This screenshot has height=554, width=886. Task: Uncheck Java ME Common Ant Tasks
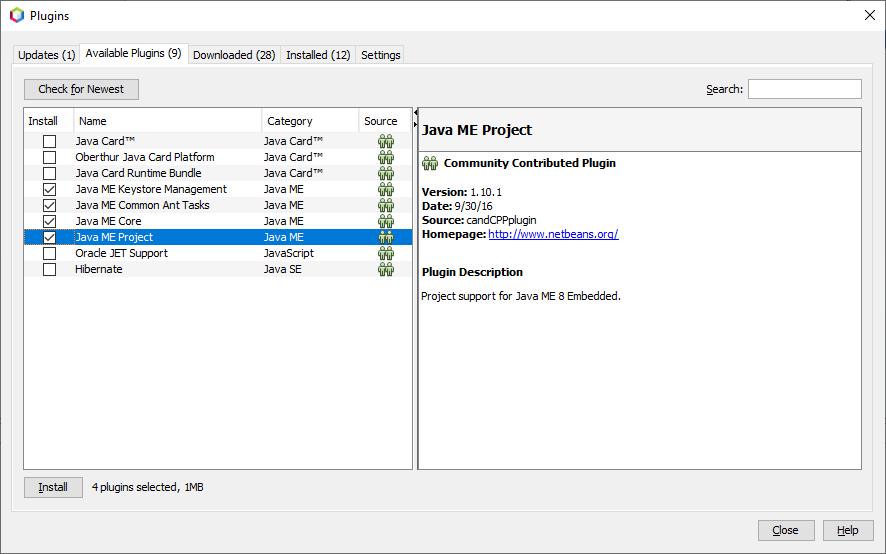point(50,205)
